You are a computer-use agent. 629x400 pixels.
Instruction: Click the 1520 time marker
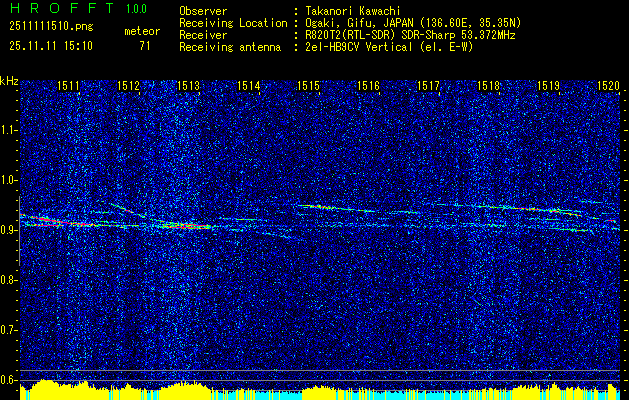(609, 85)
